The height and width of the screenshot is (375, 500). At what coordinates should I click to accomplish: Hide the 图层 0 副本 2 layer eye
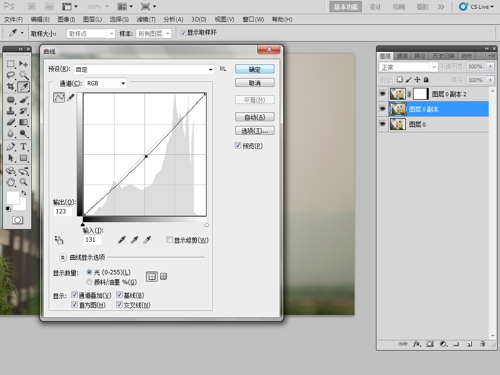point(382,94)
